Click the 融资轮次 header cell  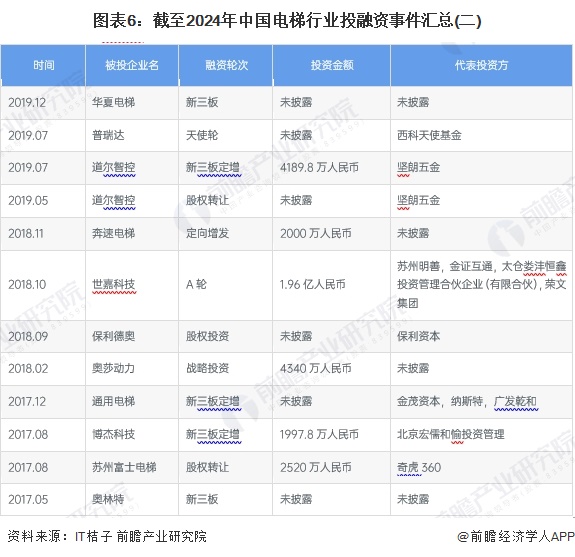(x=226, y=65)
